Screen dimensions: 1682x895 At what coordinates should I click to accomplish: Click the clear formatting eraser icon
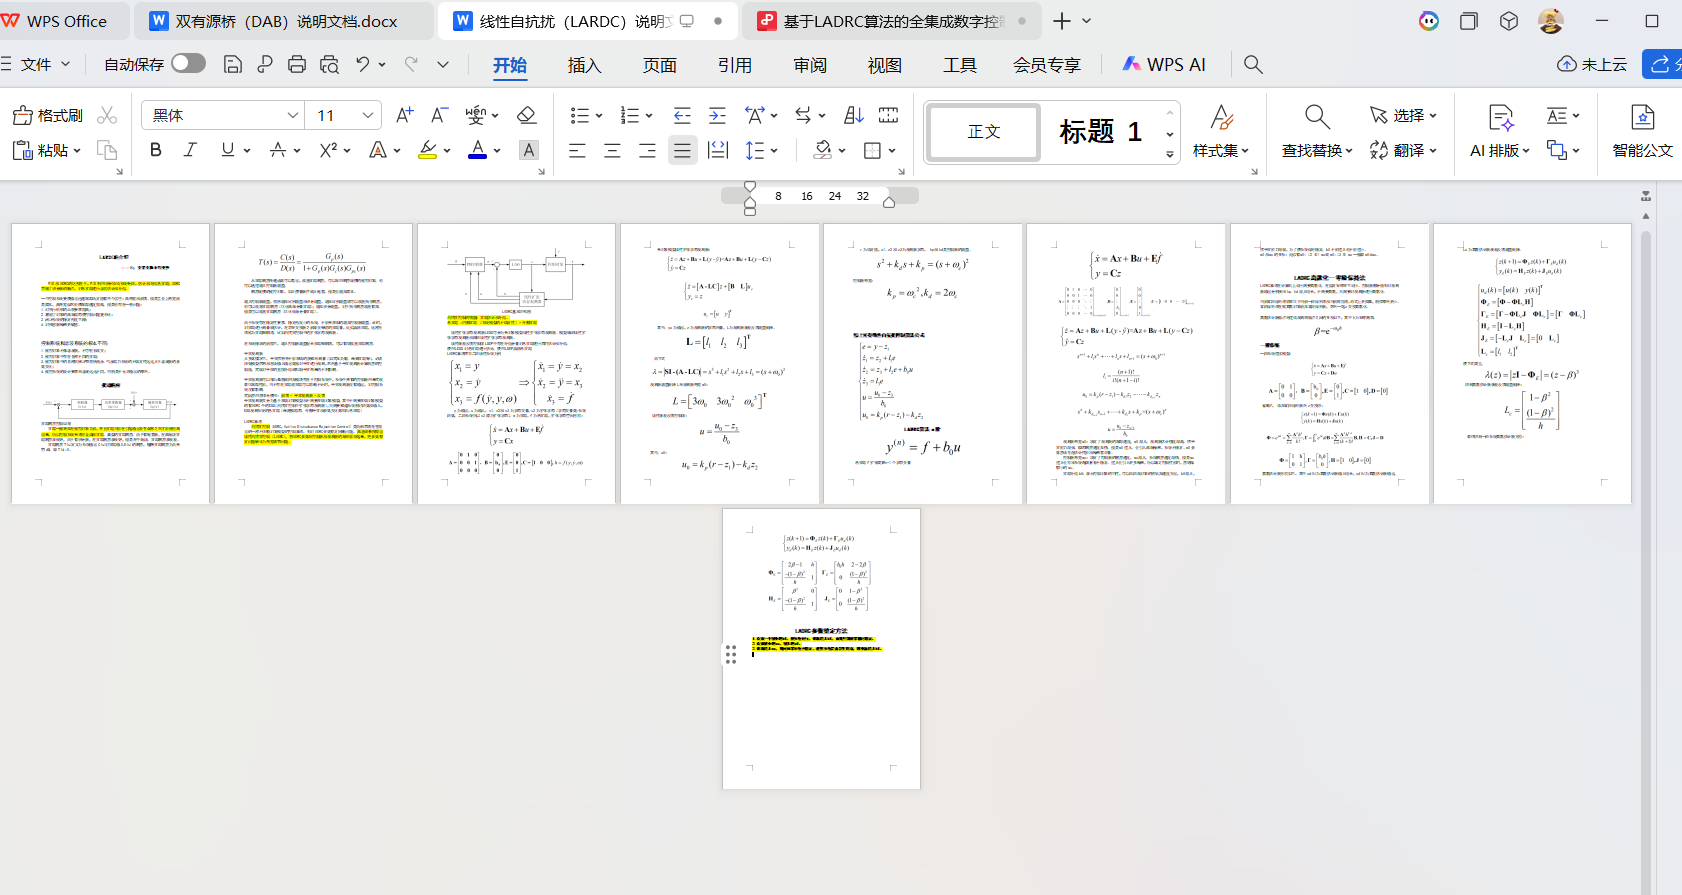(x=527, y=115)
